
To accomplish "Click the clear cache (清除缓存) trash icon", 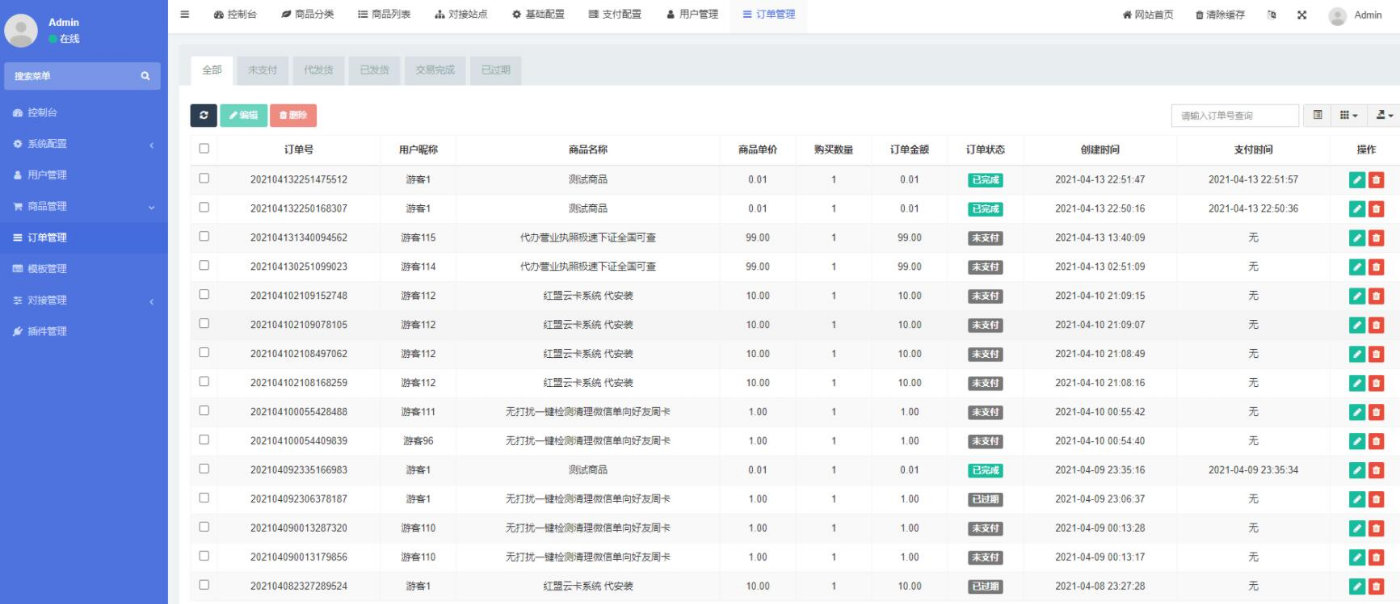I will (x=1199, y=15).
